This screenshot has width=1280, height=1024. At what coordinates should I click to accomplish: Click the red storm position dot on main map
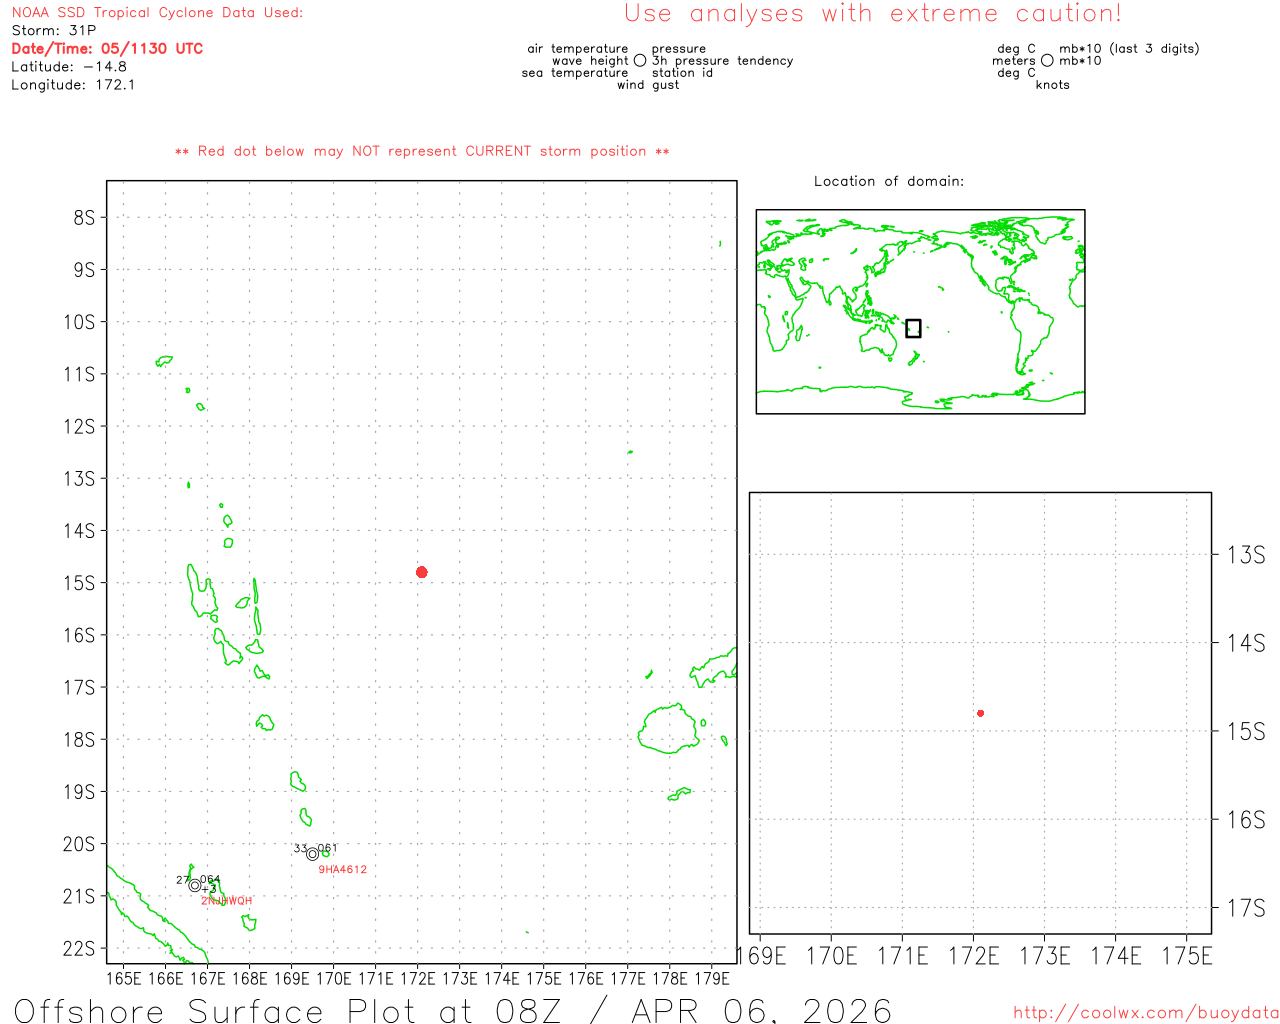tap(421, 572)
